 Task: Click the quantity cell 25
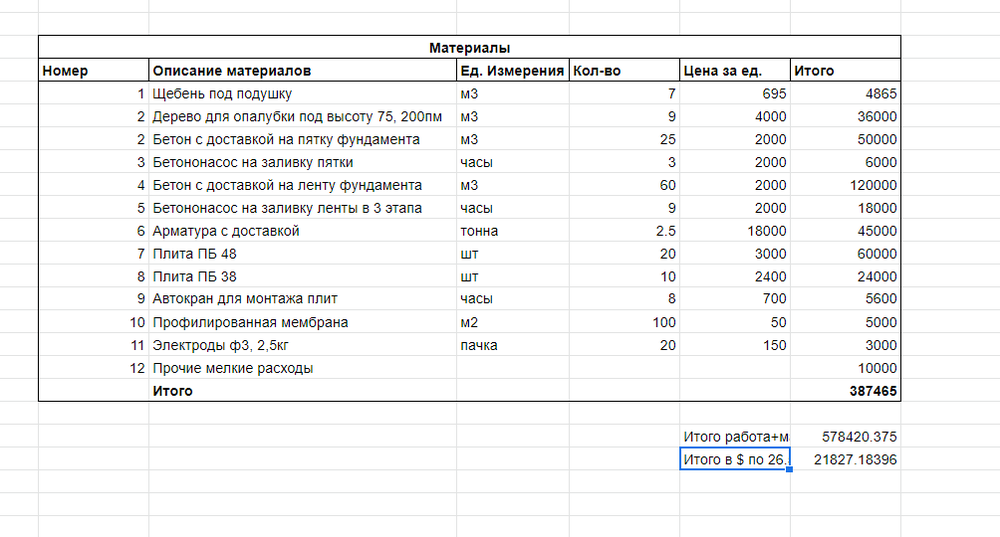[624, 139]
